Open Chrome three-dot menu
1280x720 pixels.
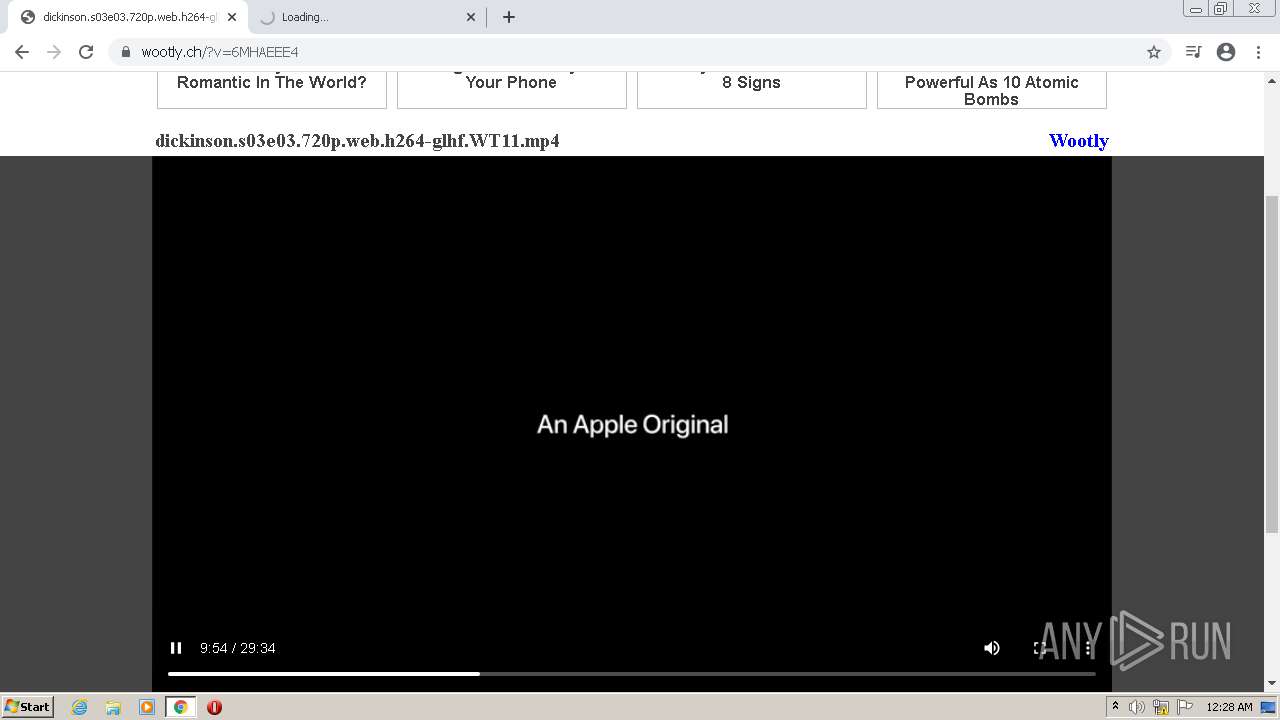click(1257, 52)
